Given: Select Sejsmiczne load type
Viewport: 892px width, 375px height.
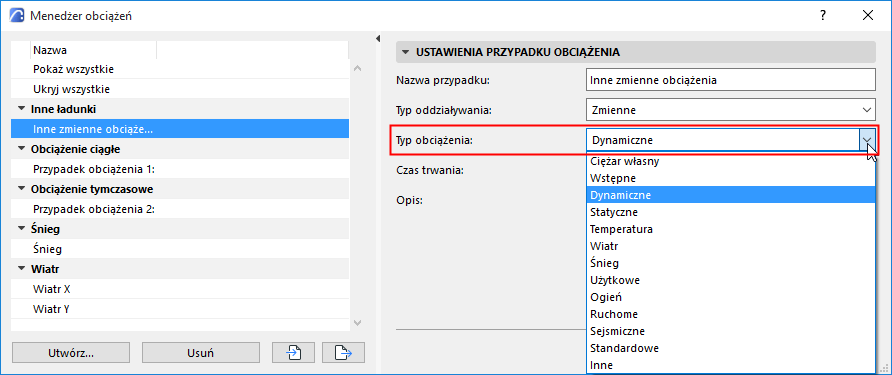Looking at the screenshot, I should click(x=730, y=331).
